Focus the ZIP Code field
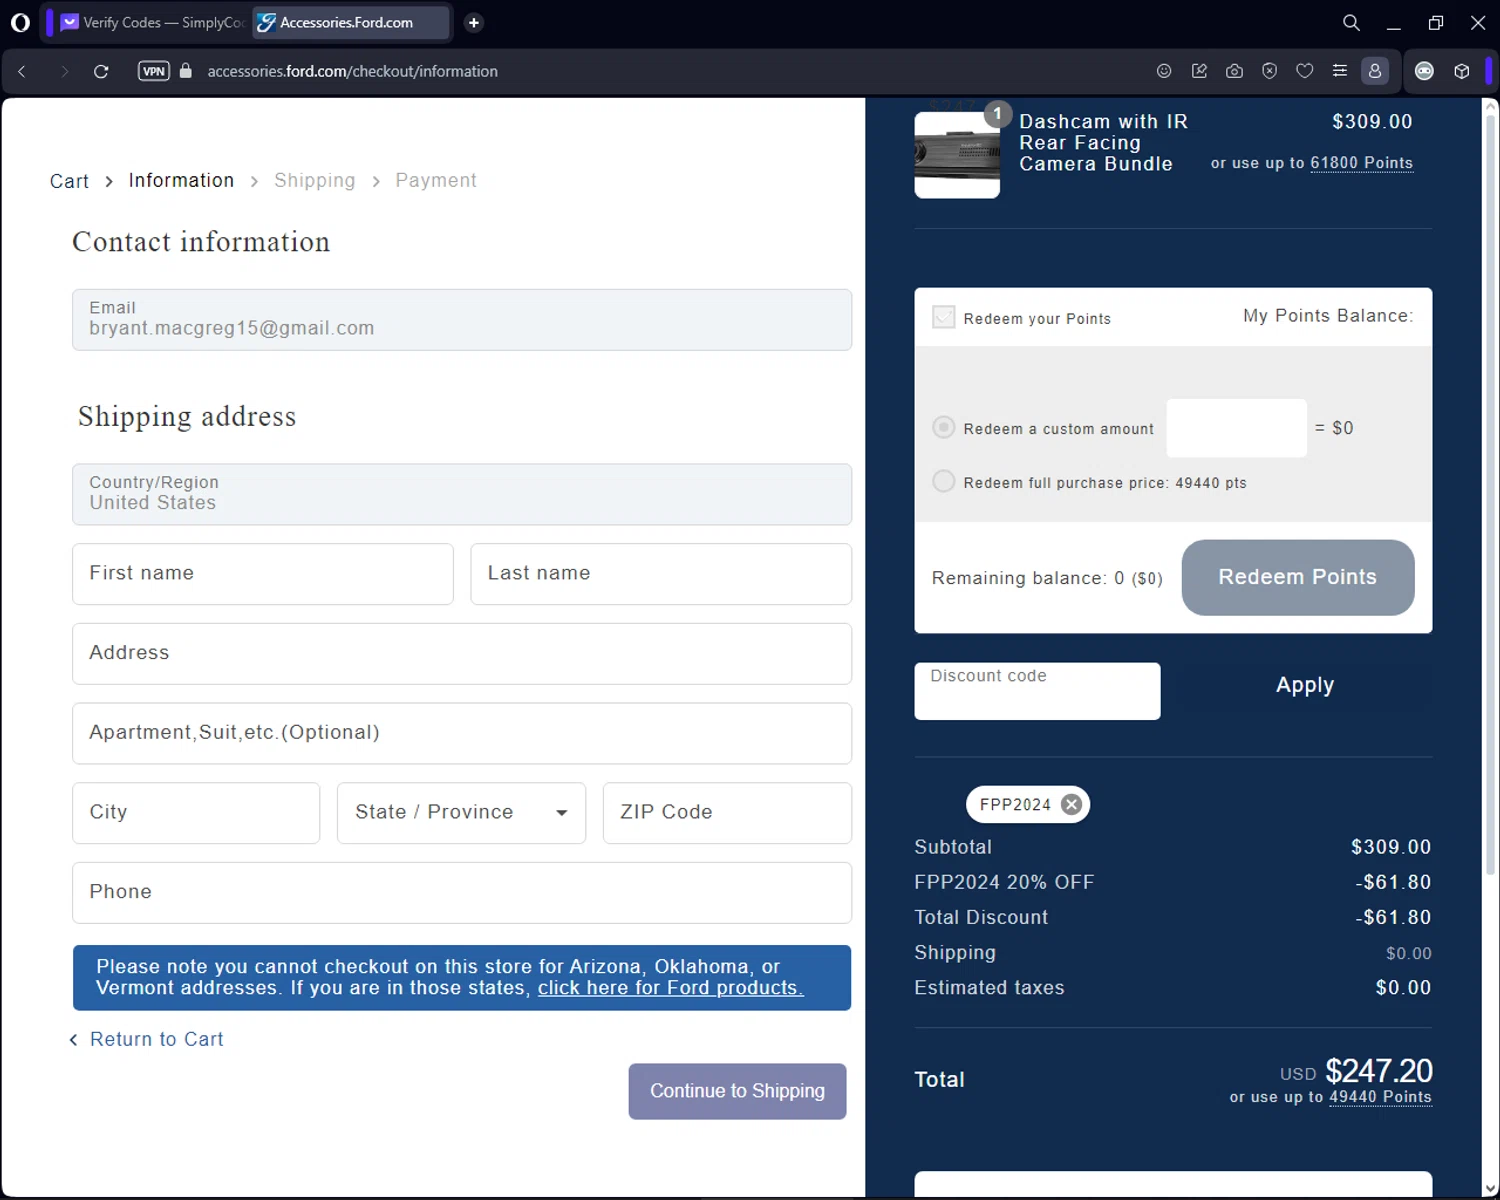1500x1200 pixels. [727, 813]
